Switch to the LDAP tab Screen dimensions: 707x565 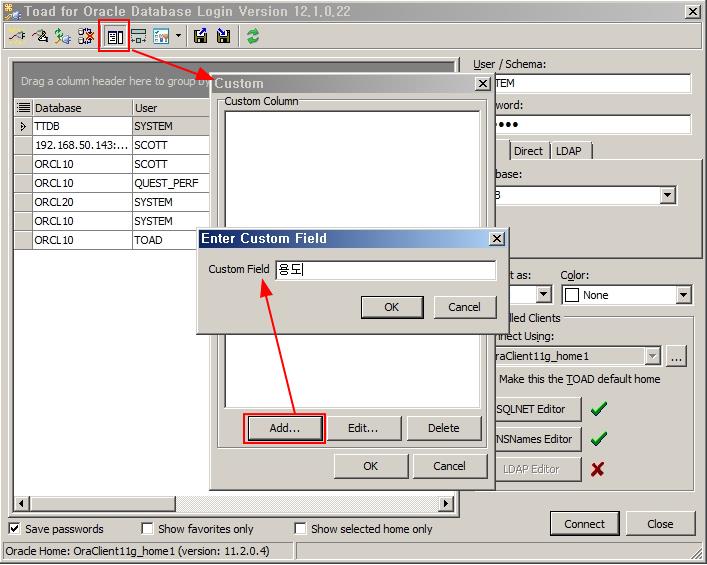(x=569, y=151)
